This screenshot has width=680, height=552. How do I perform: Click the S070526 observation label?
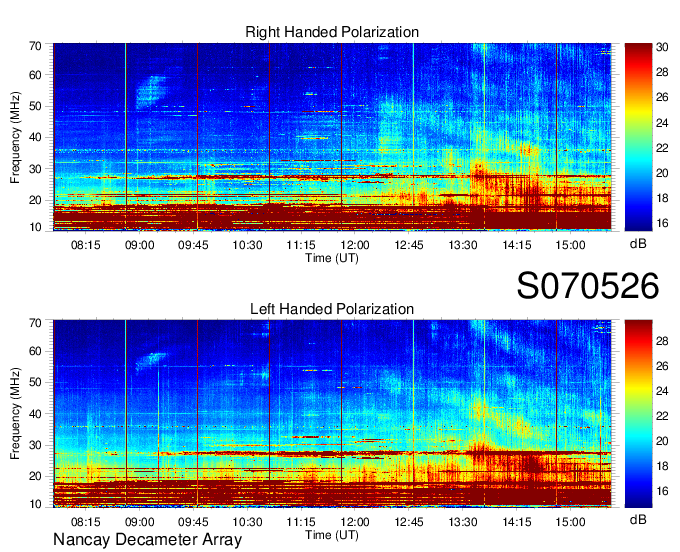point(588,286)
